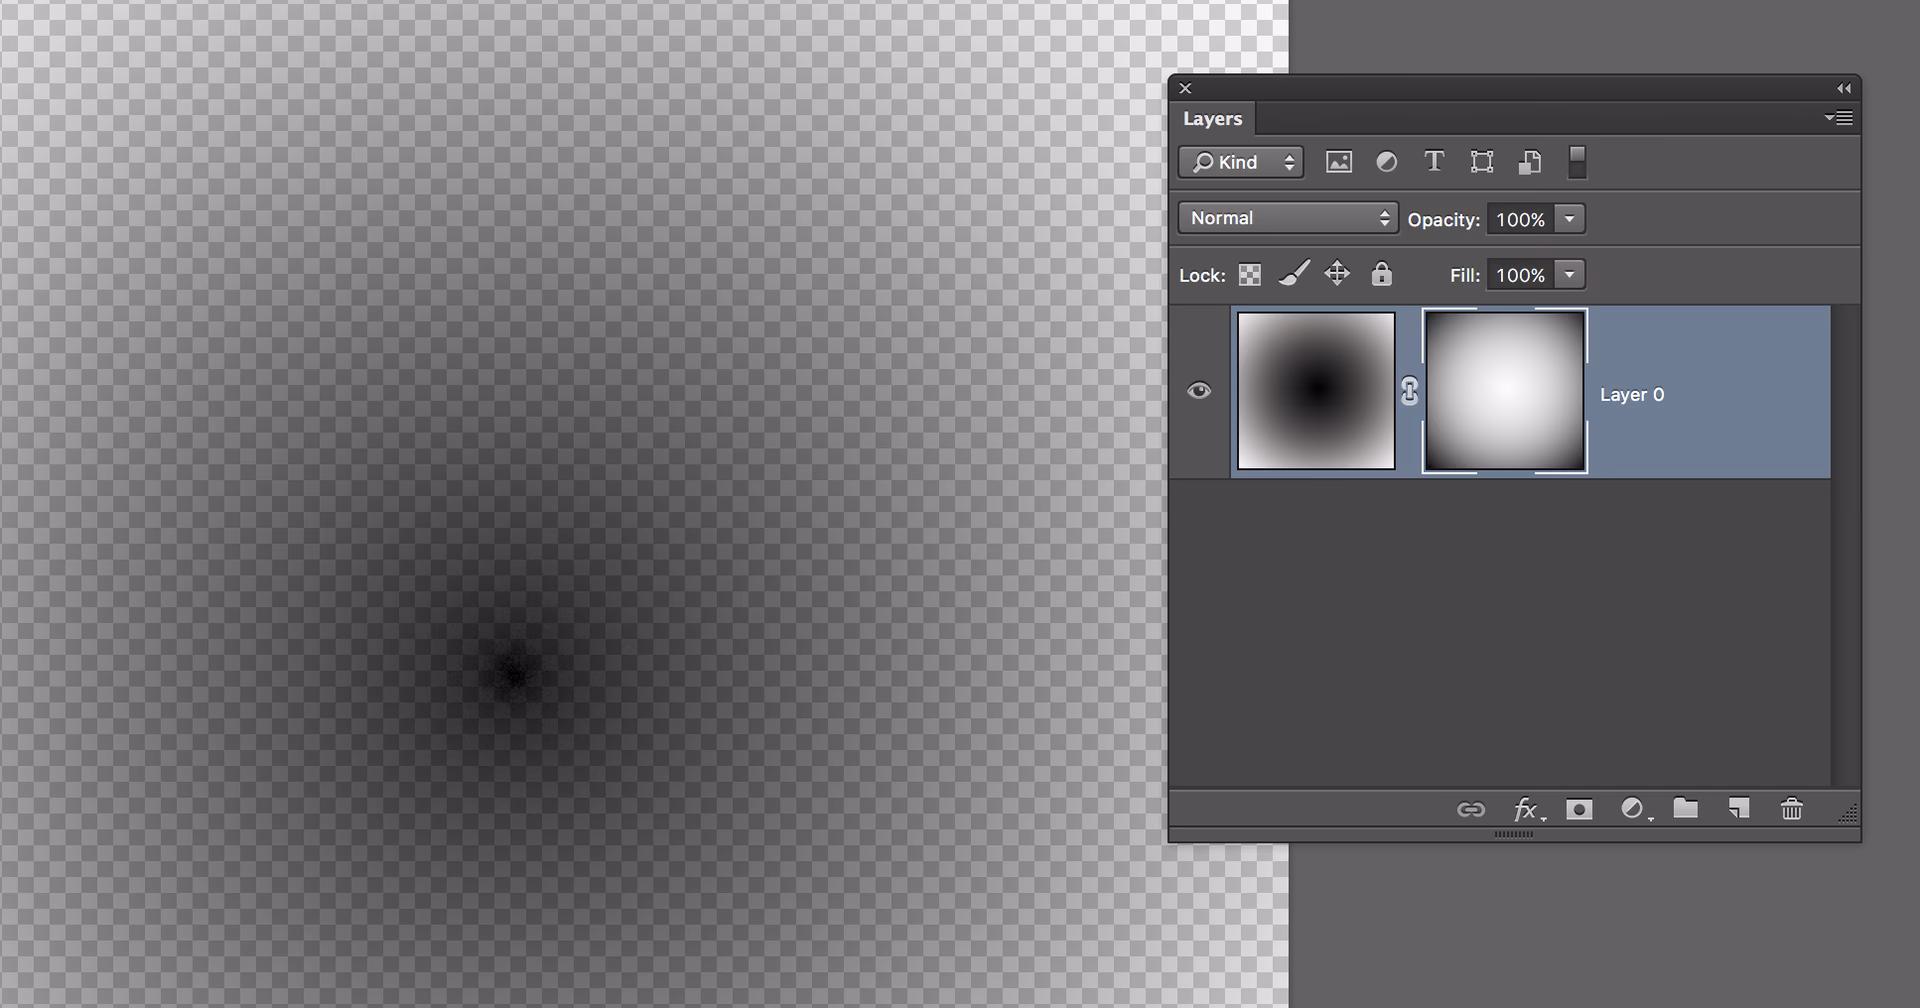Viewport: 1920px width, 1008px height.
Task: Open the Opacity slider dropdown arrow
Action: point(1570,219)
